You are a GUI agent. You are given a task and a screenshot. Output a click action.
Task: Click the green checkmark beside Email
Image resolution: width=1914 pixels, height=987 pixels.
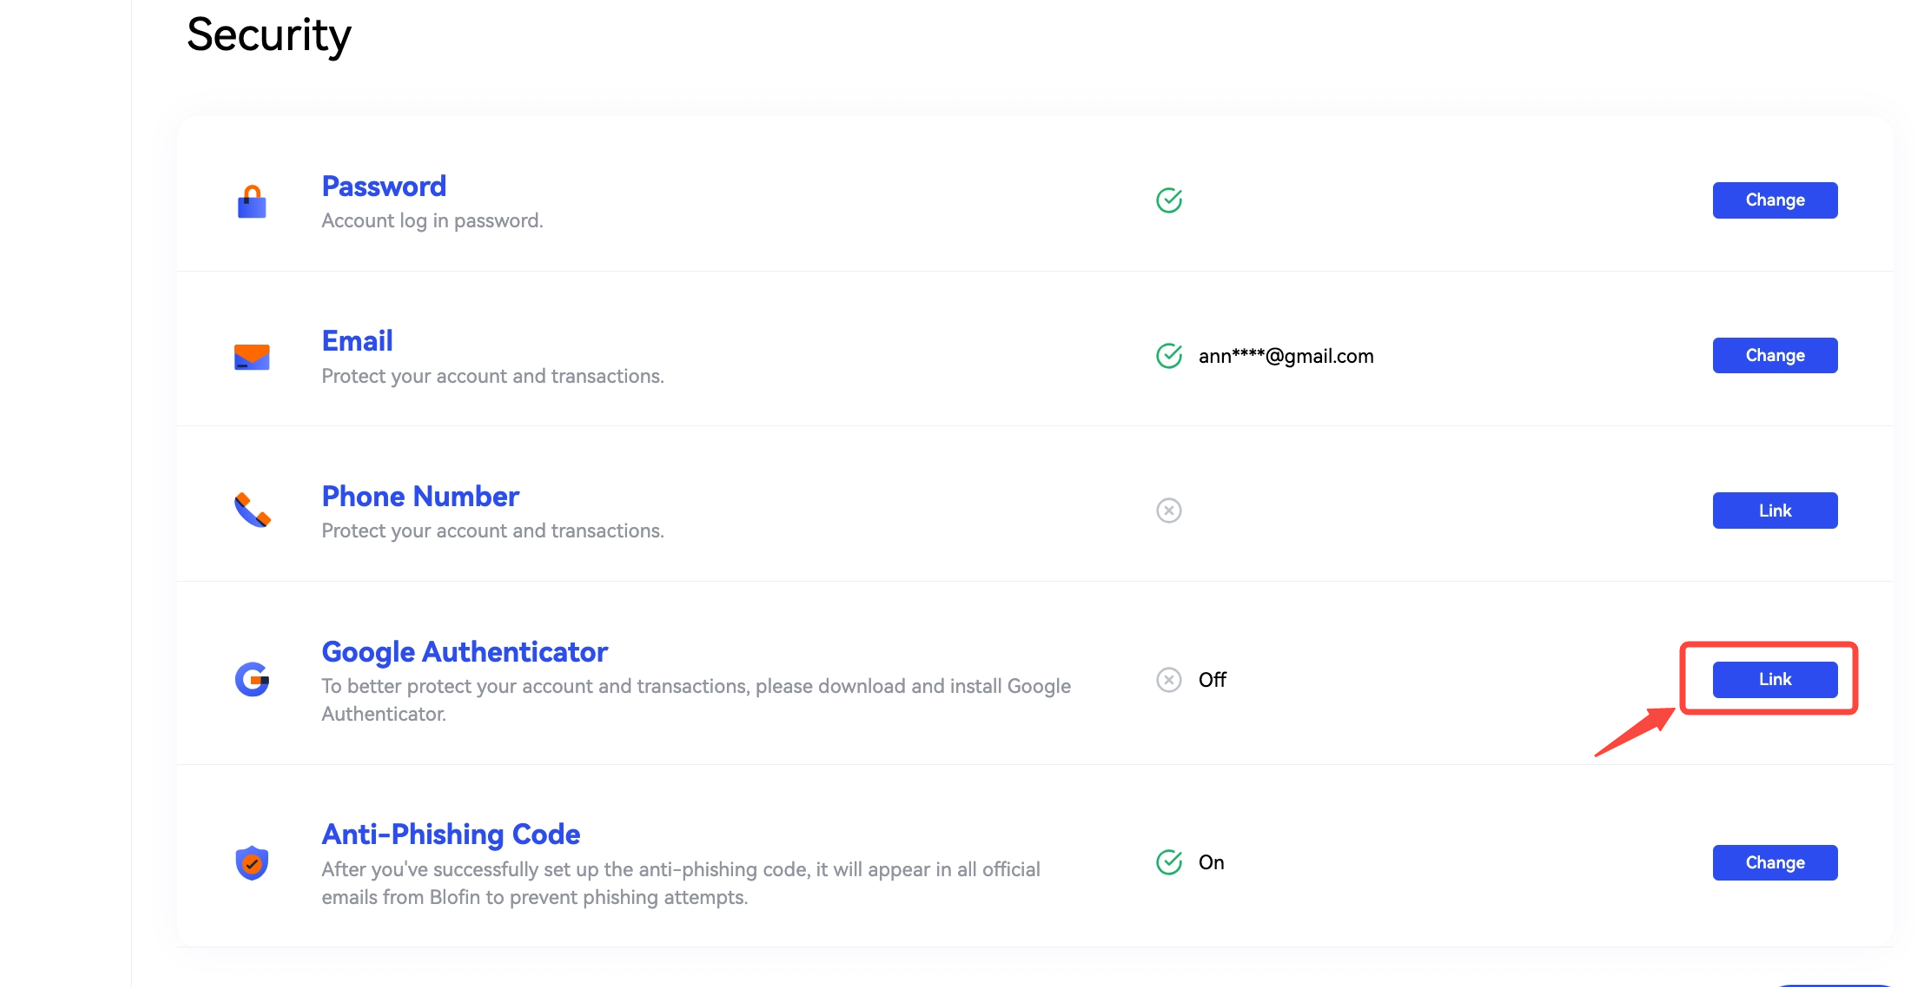click(1168, 356)
